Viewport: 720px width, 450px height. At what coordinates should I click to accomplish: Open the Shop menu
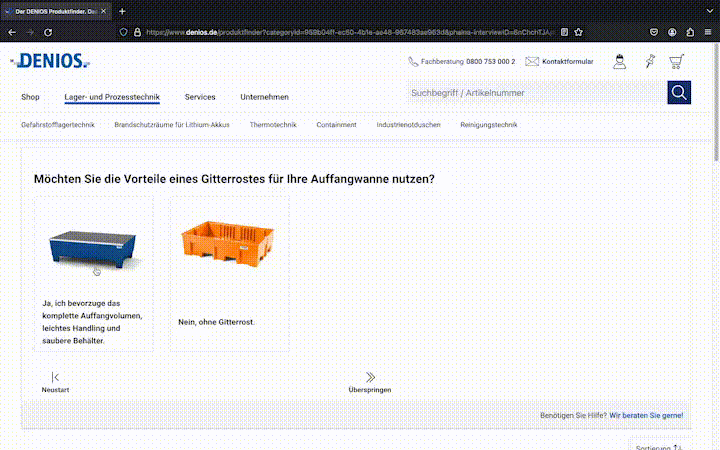tap(30, 97)
